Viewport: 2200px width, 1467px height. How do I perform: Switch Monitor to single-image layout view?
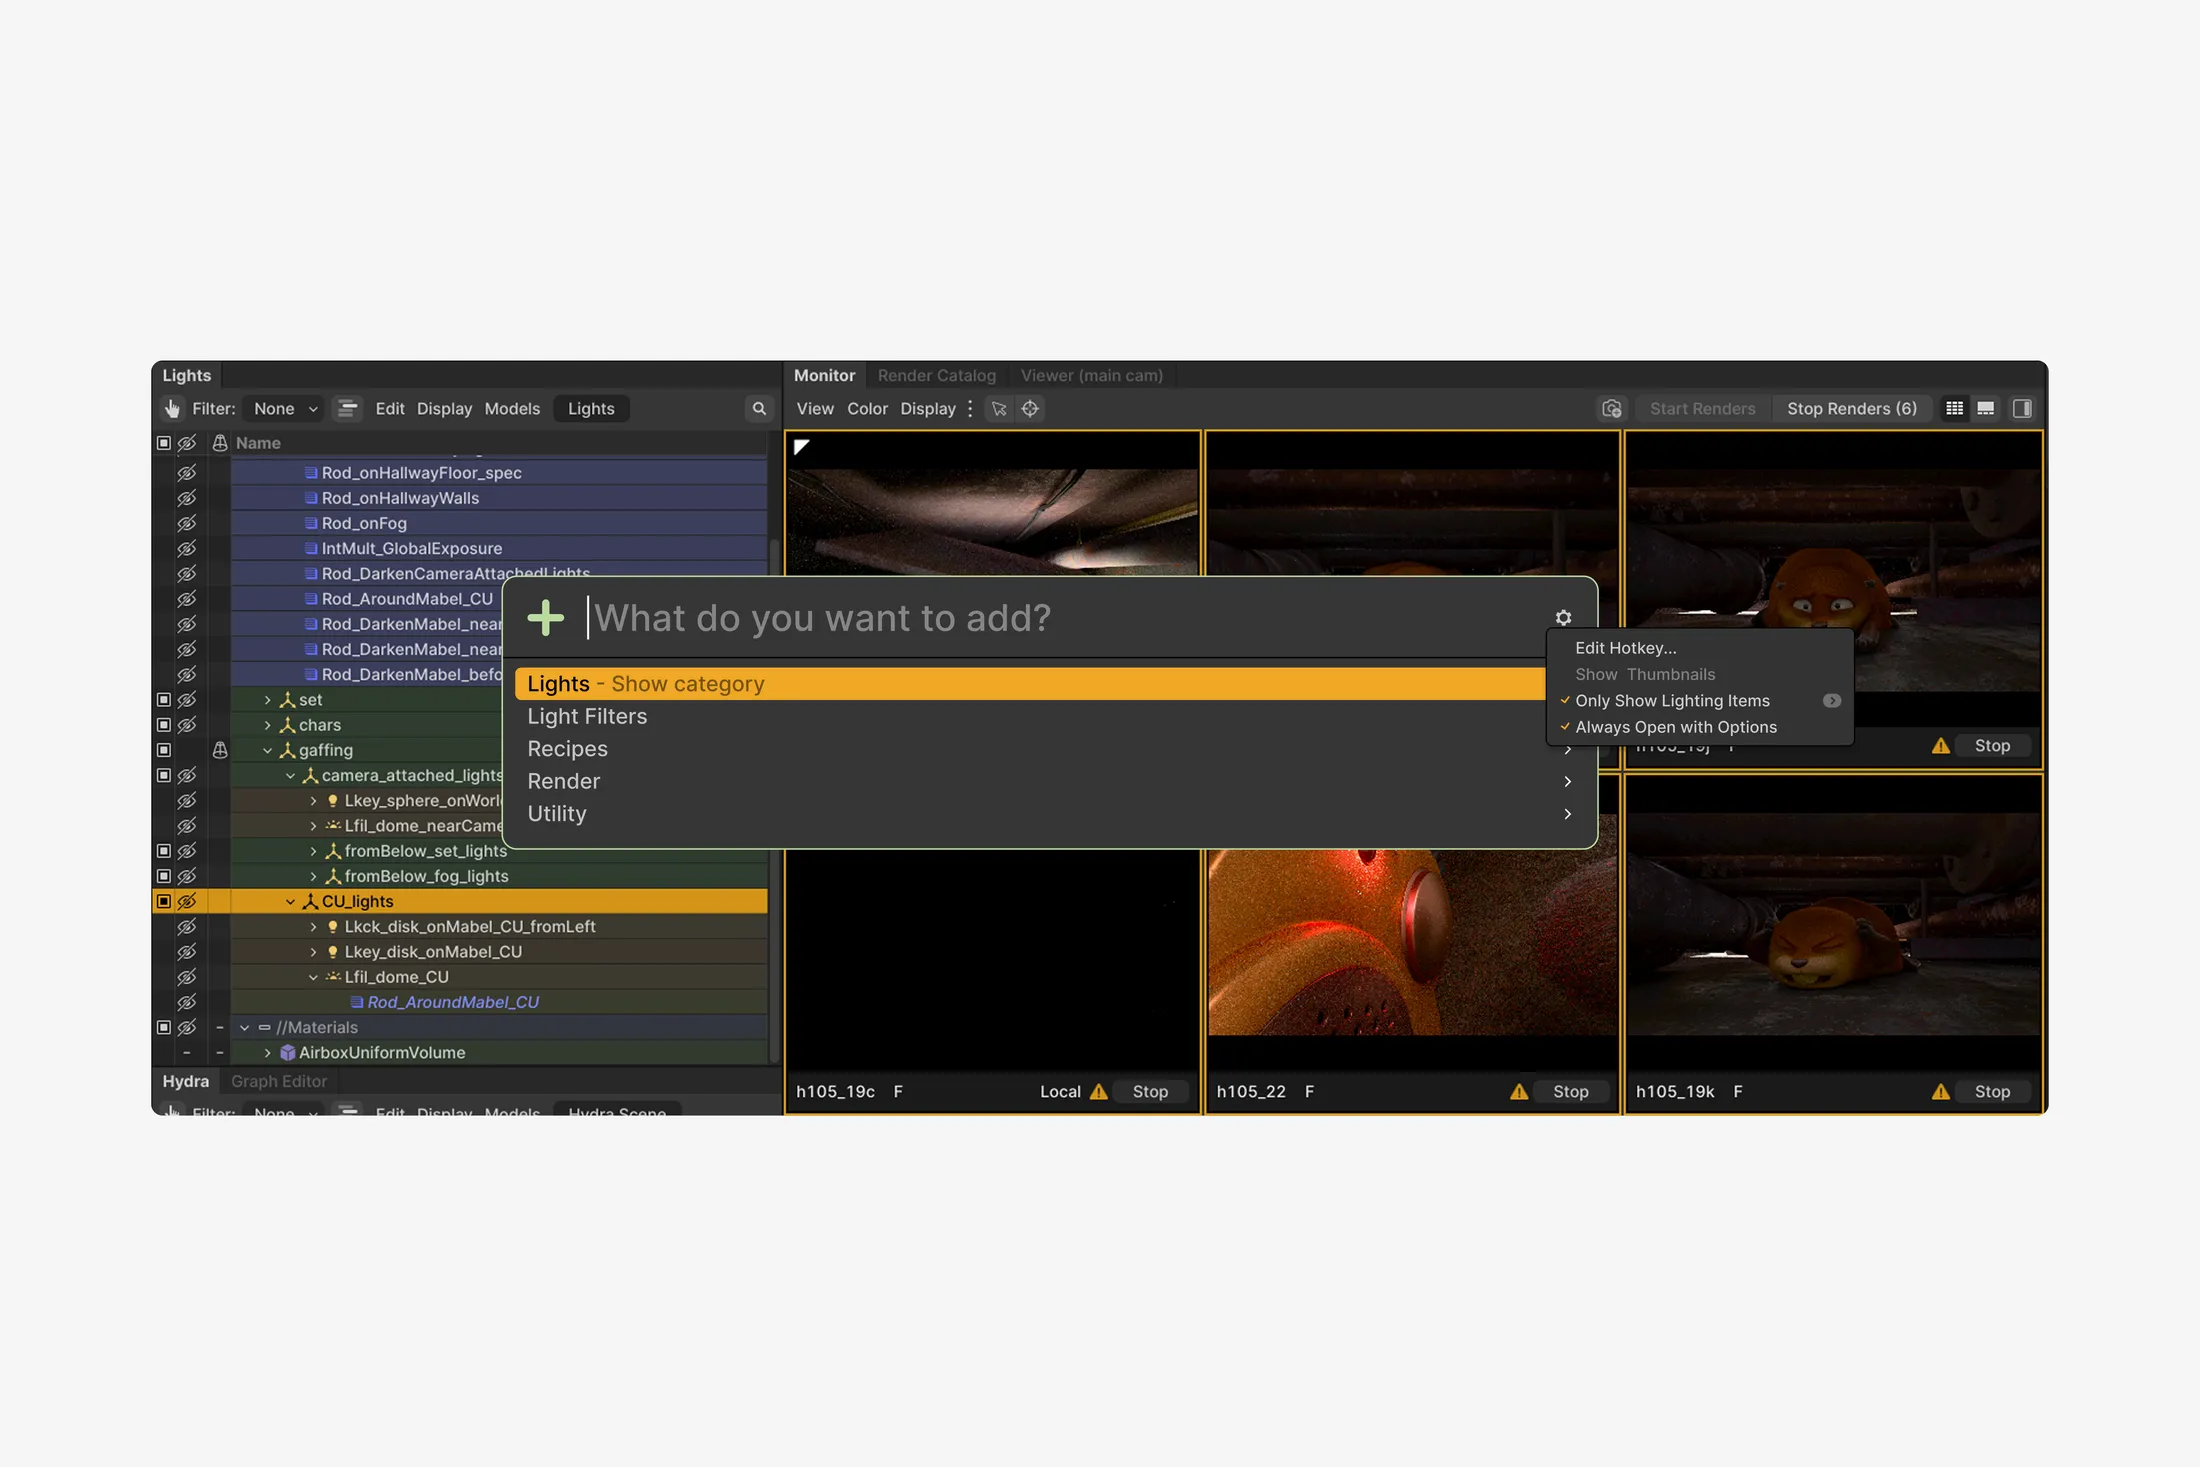(x=1986, y=408)
